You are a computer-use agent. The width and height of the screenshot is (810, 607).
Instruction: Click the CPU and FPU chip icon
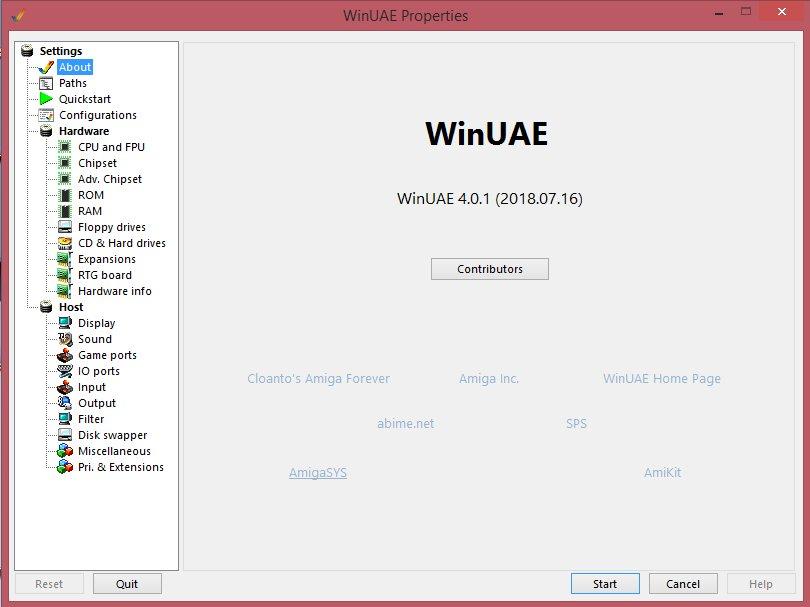pos(65,147)
